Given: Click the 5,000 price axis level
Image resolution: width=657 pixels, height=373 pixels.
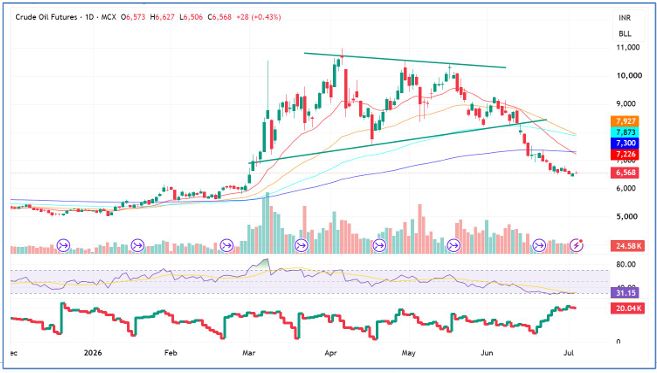Looking at the screenshot, I should [x=626, y=217].
